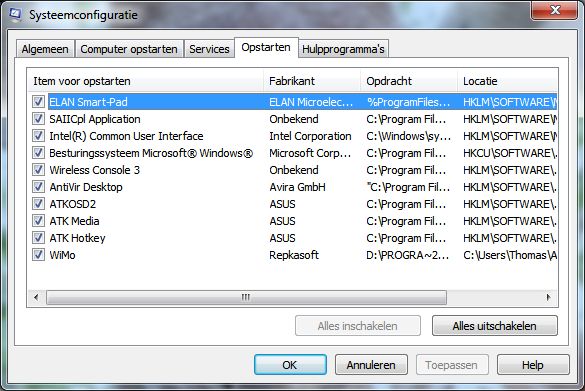Go to the Services tab
Screen dimensions: 585x391
209,49
